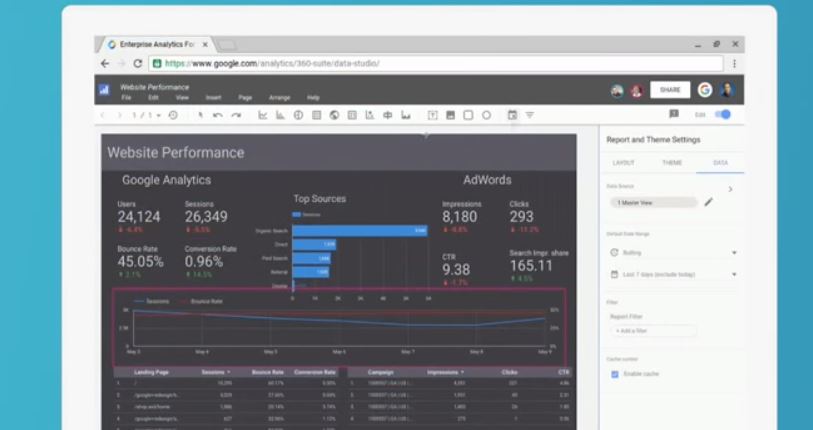Viewport: 813px width, 430px height.
Task: Open the Arrange menu
Action: point(279,98)
